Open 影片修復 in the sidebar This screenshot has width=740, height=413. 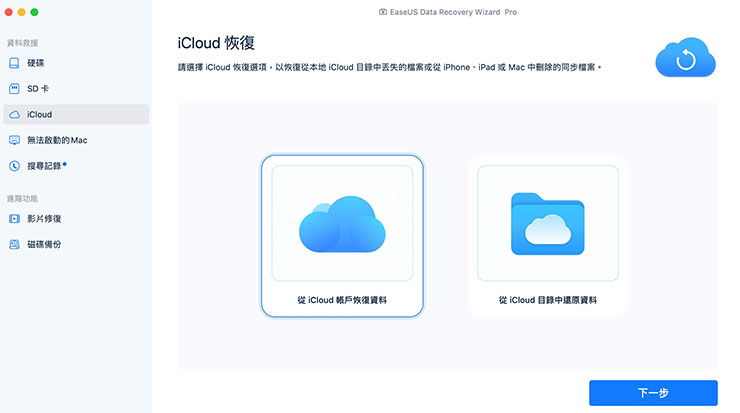(76, 219)
